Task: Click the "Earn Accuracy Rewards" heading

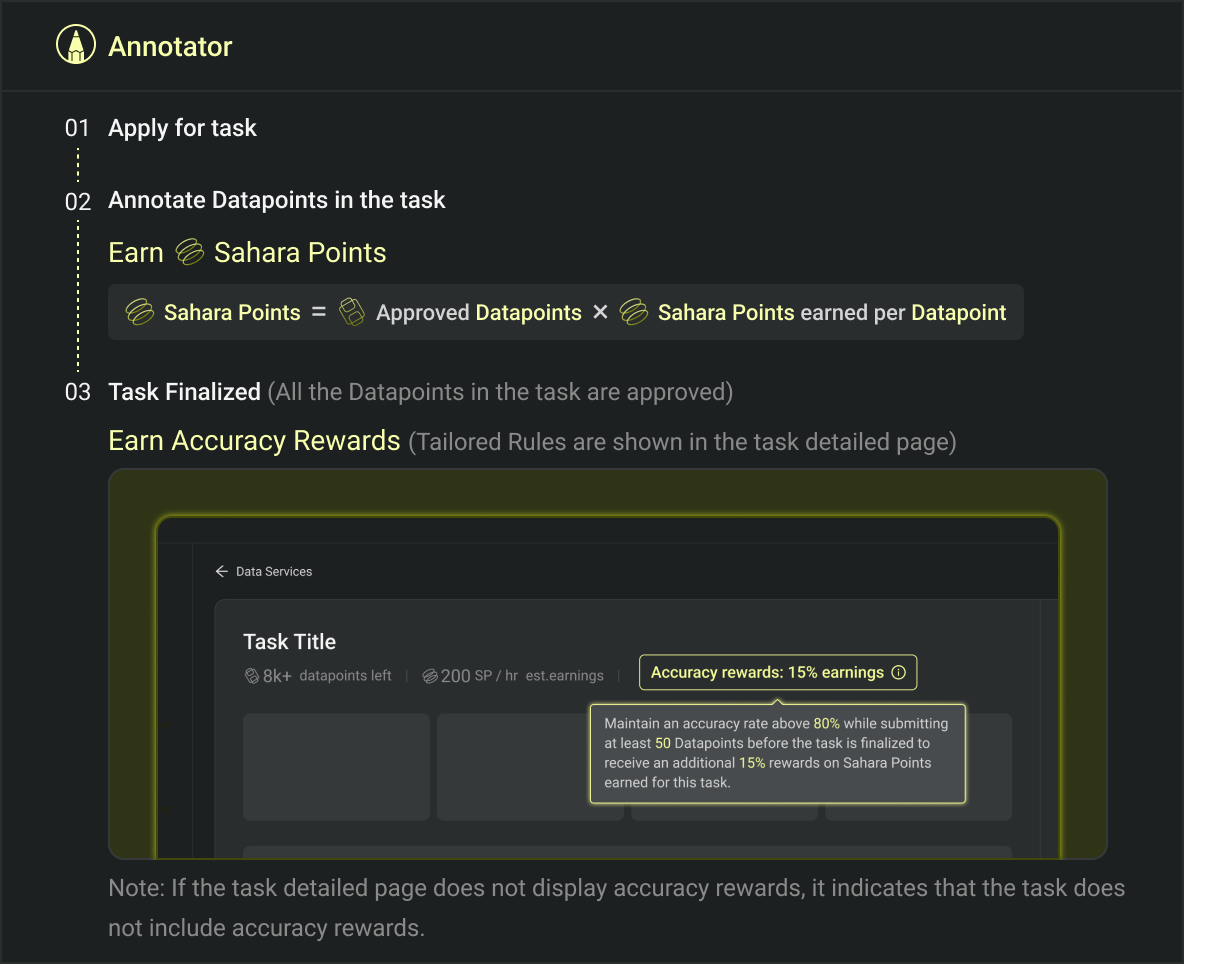Action: point(254,440)
